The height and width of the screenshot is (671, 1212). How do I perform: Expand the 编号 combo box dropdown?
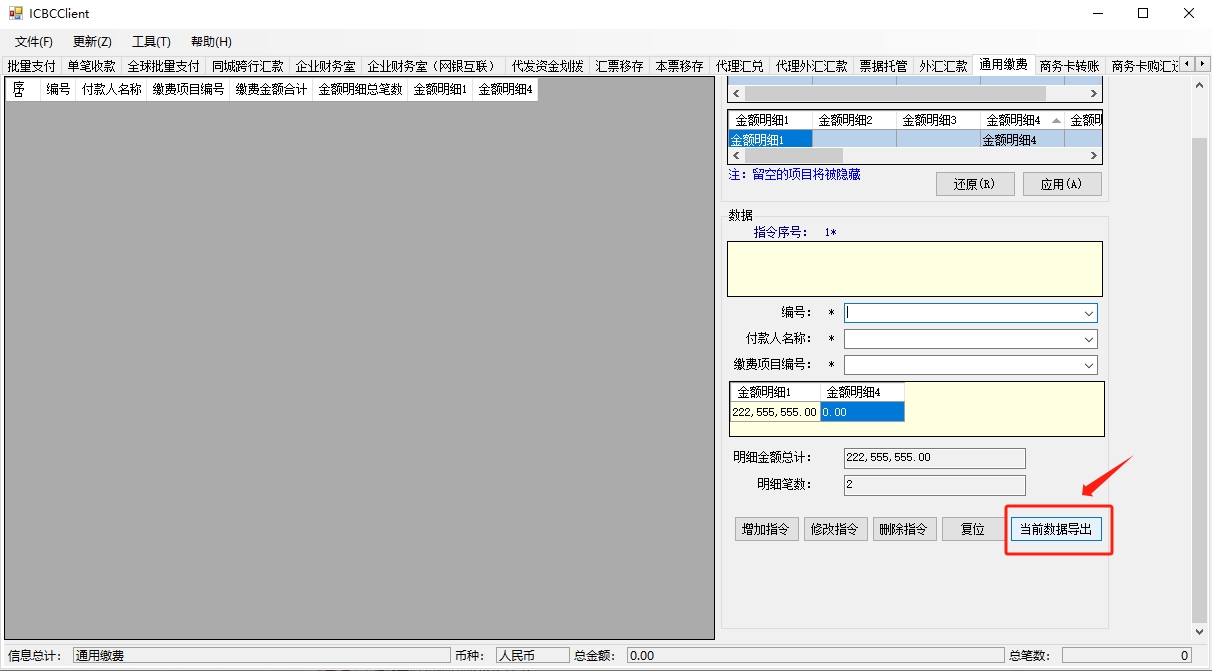tap(1088, 314)
